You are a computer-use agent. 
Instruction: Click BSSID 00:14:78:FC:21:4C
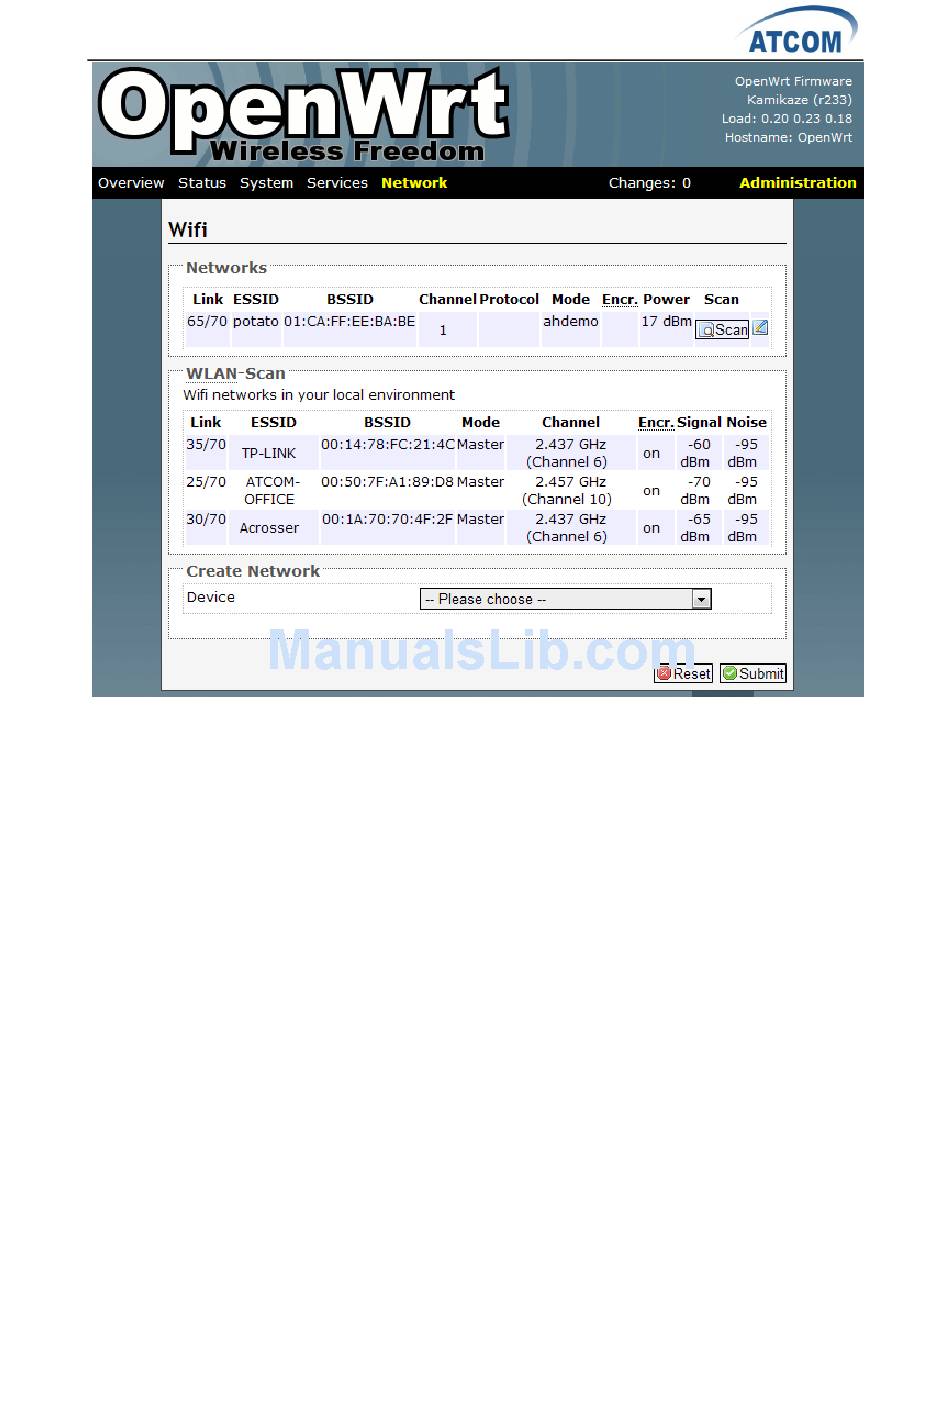(x=388, y=444)
